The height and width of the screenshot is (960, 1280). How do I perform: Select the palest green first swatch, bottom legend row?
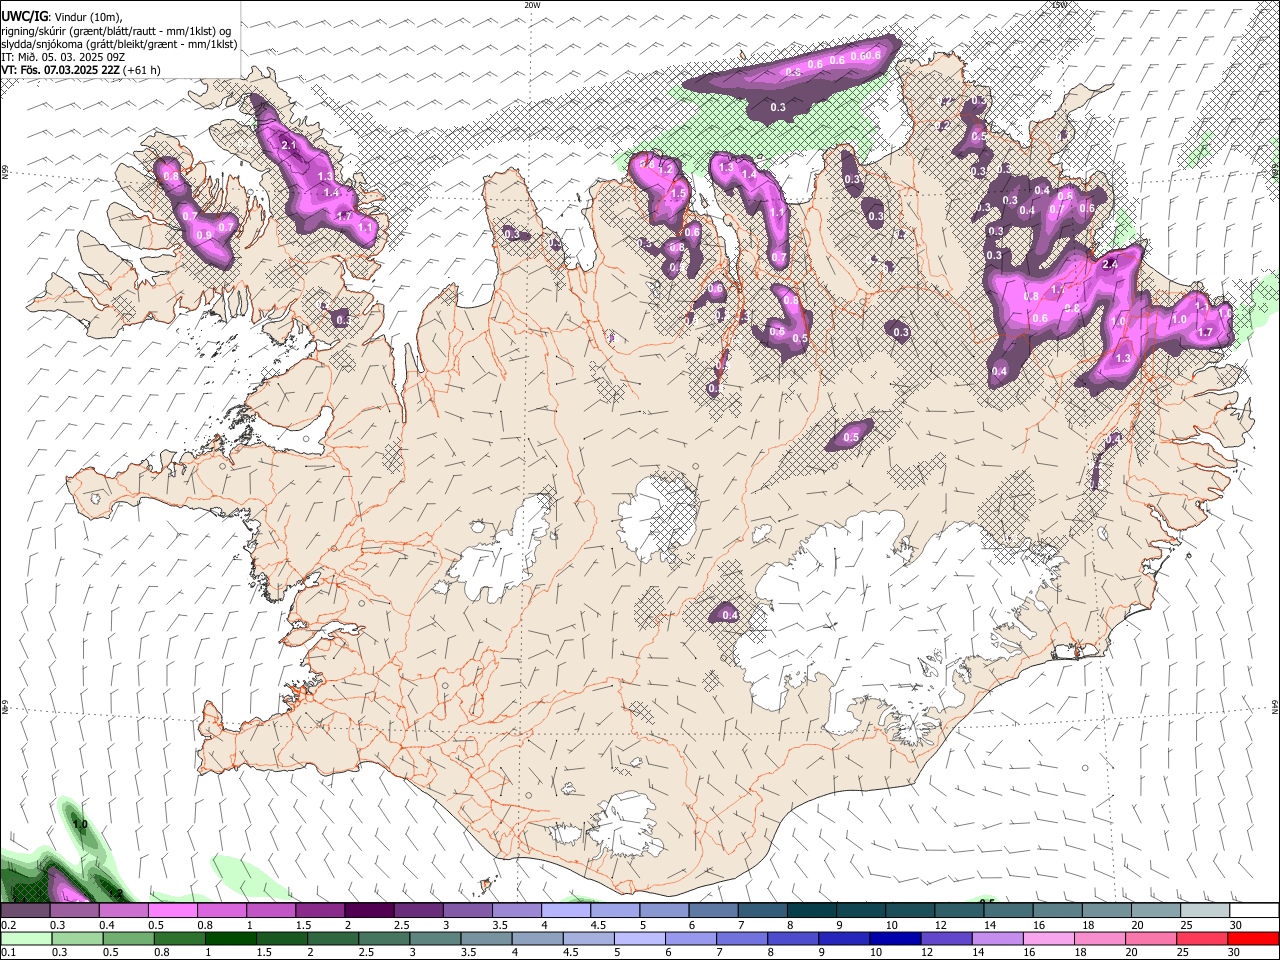[x=25, y=938]
